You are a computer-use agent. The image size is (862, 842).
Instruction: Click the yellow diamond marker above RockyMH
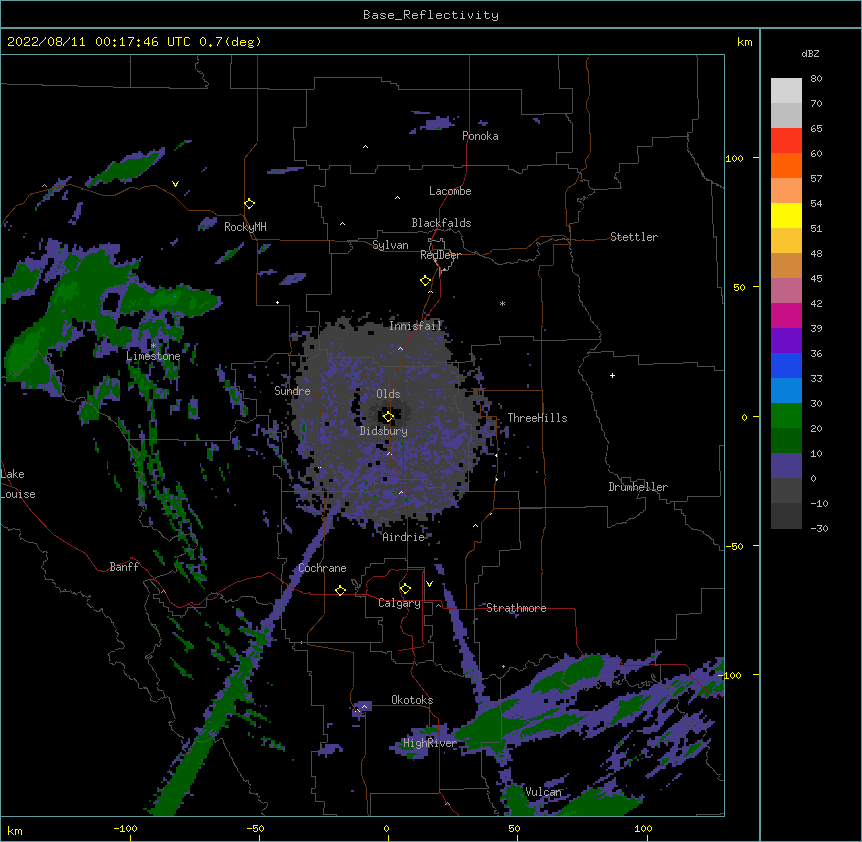pyautogui.click(x=250, y=204)
